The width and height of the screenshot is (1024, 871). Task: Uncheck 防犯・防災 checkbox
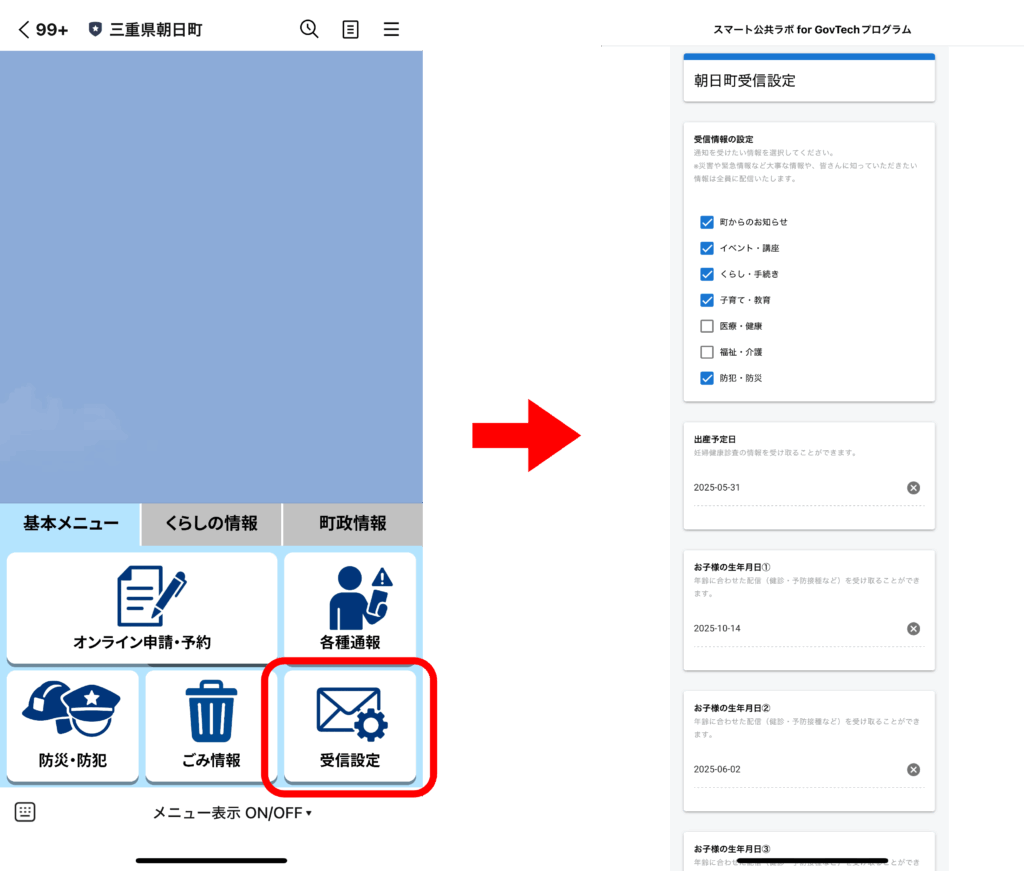(707, 378)
